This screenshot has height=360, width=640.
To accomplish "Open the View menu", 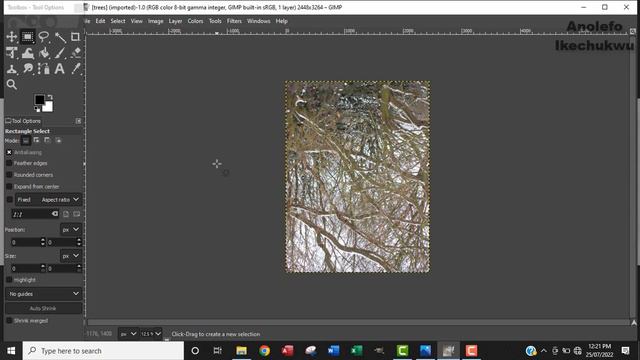I will 137,21.
